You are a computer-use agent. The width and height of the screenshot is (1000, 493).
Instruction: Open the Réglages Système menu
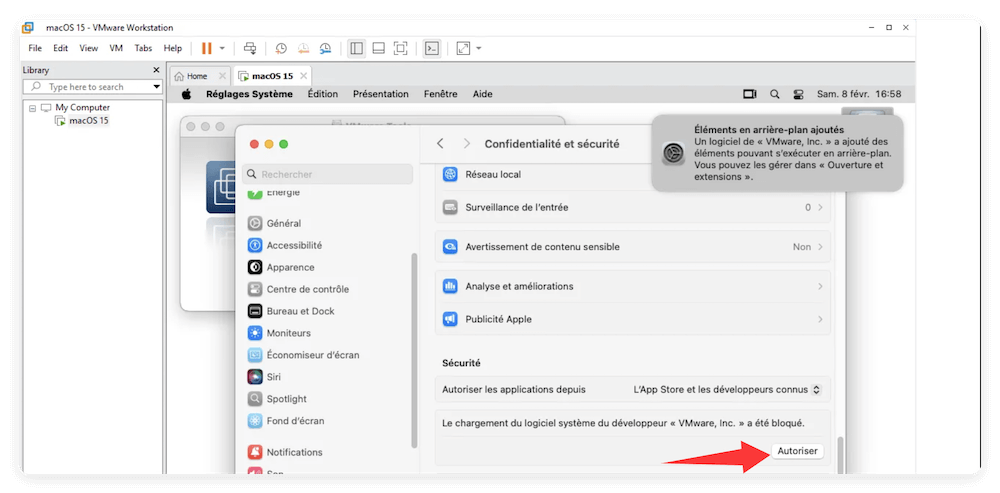[249, 94]
